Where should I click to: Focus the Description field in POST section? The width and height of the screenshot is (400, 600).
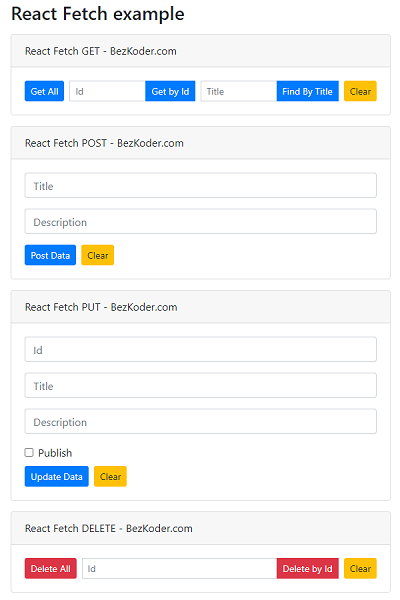201,222
